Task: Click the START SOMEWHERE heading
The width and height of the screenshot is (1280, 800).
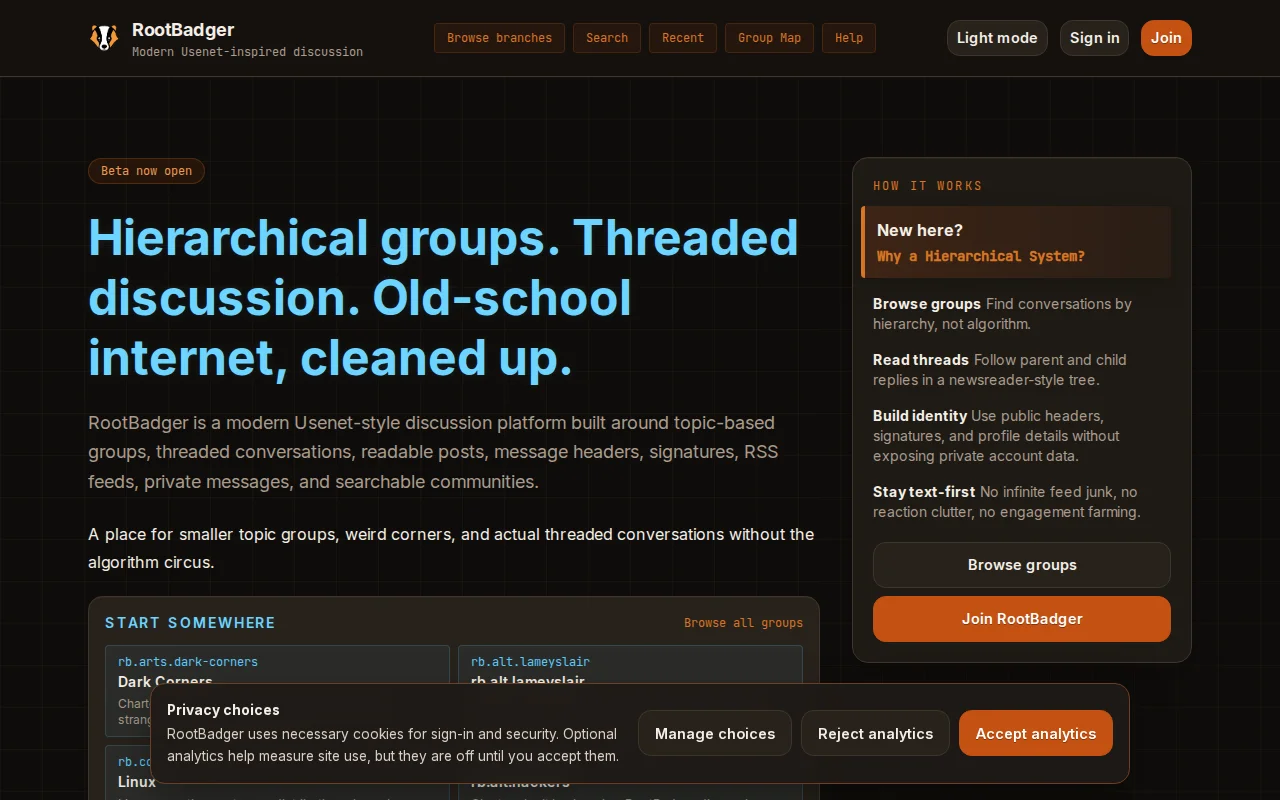Action: (x=190, y=623)
